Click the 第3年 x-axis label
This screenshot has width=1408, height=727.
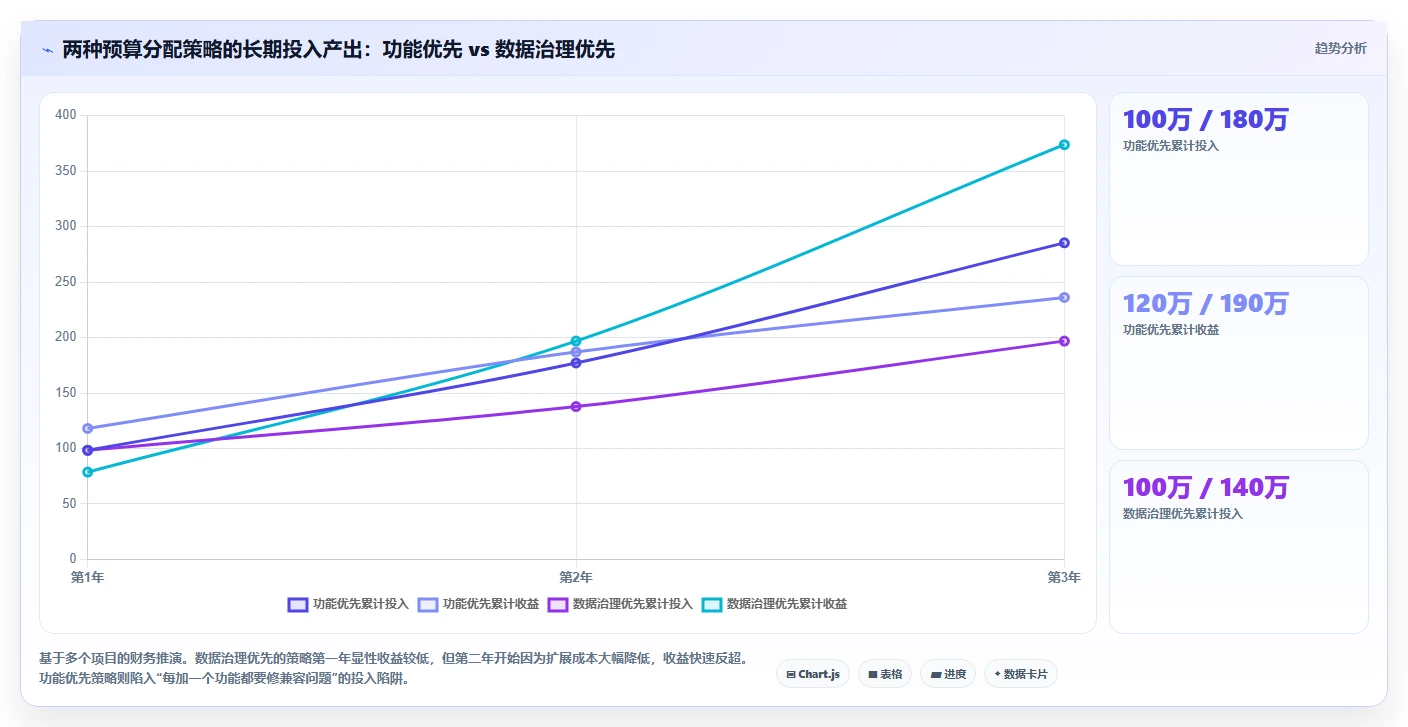coord(1064,577)
